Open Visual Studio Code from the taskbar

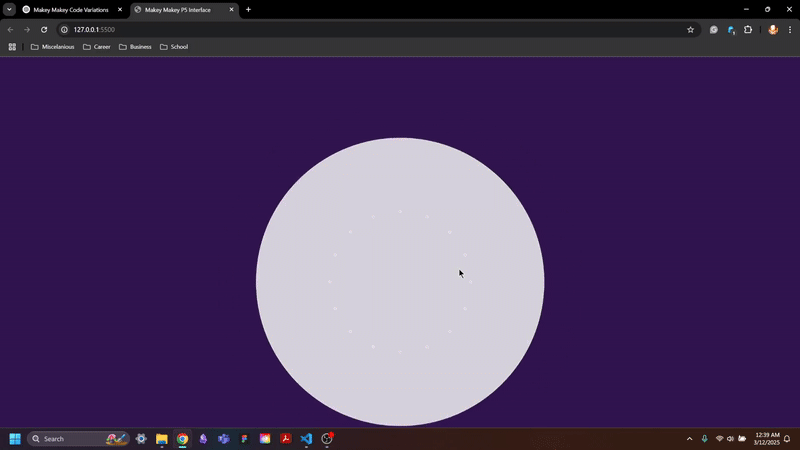(306, 439)
